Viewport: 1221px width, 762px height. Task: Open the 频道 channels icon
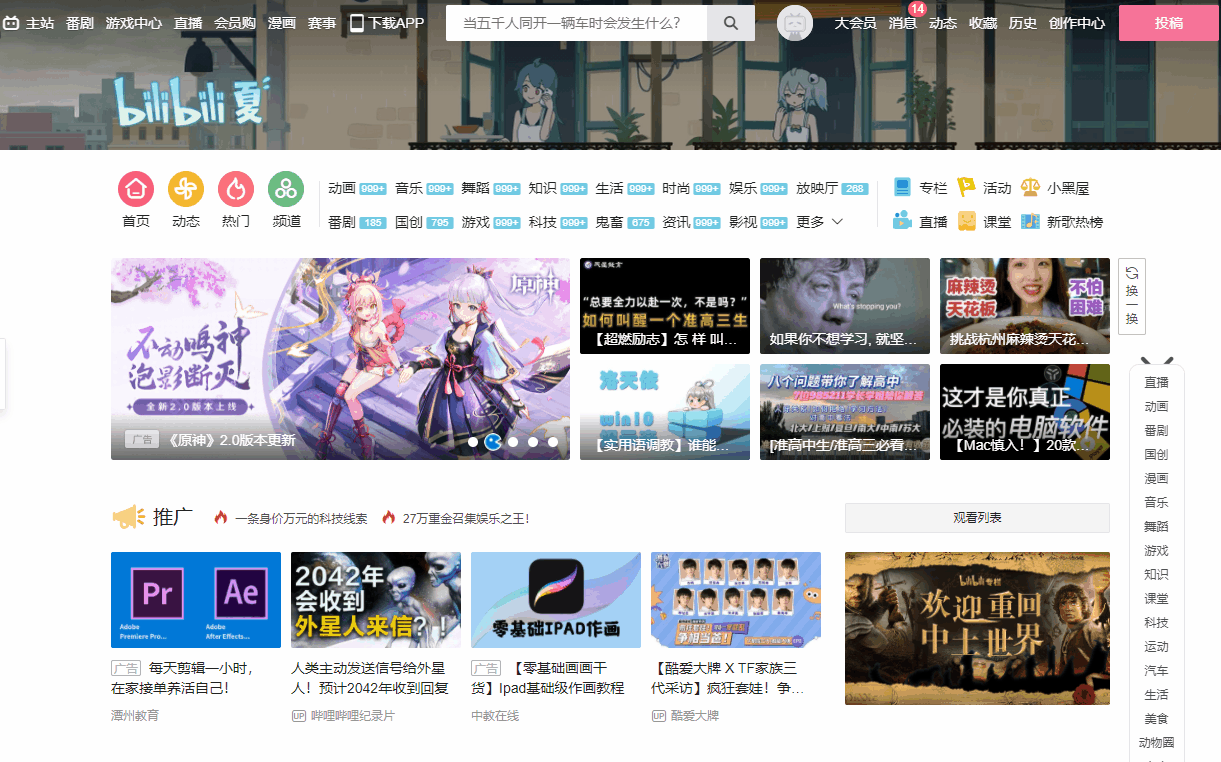pos(286,190)
